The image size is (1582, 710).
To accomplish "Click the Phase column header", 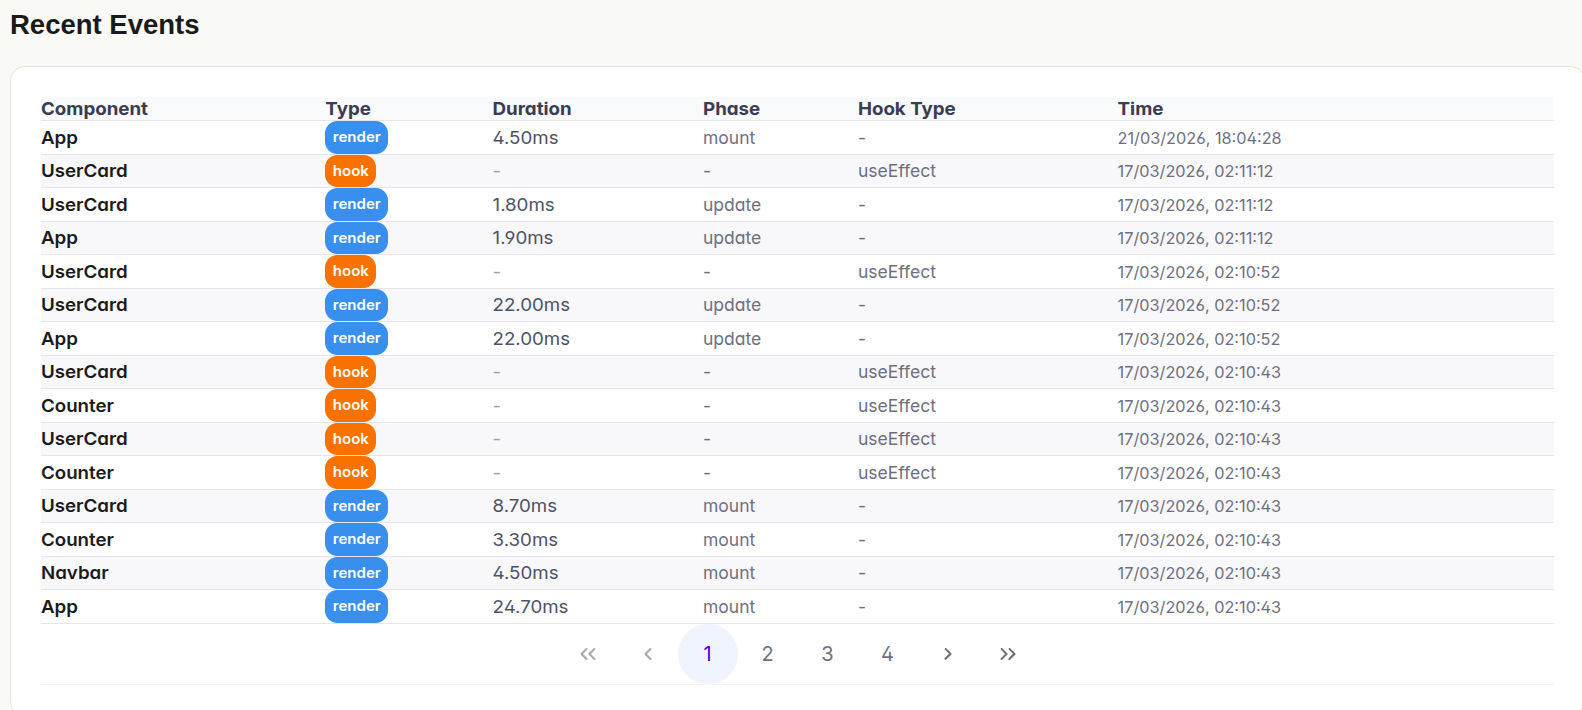I will click(731, 109).
